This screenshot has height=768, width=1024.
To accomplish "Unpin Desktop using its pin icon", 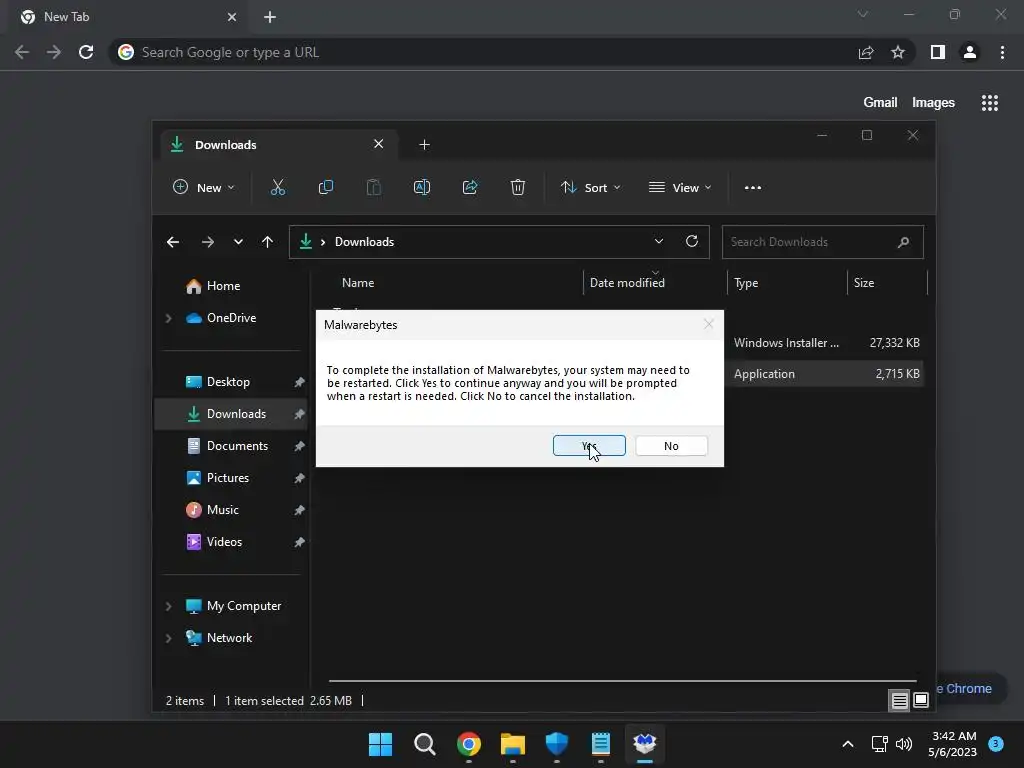I will [x=299, y=382].
